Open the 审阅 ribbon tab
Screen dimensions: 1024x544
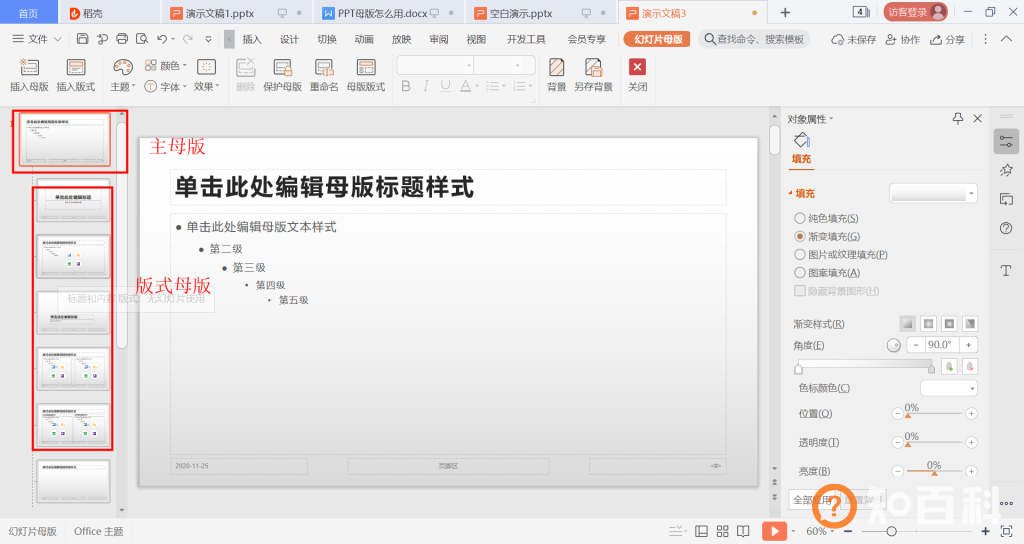coord(439,39)
